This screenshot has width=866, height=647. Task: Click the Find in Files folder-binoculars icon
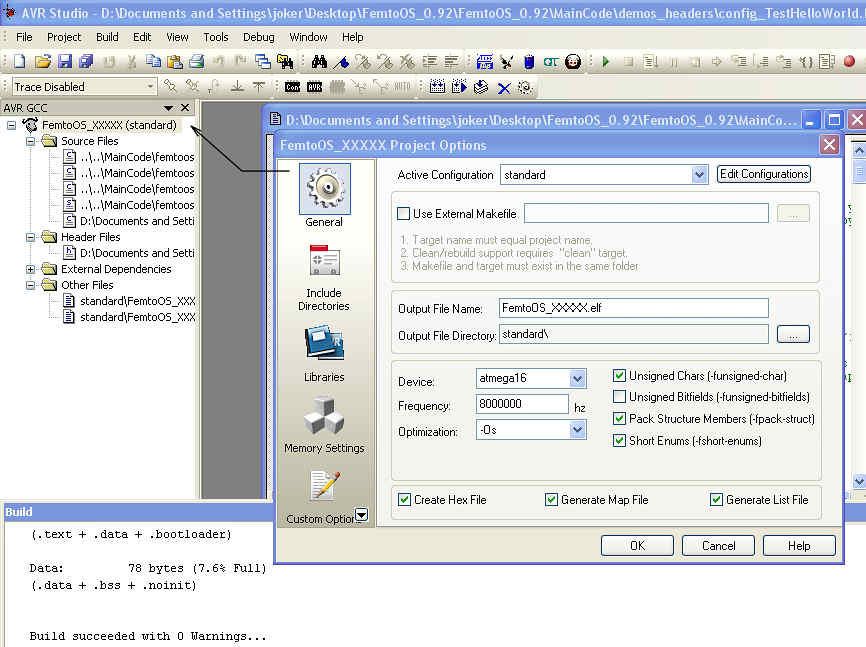[285, 61]
